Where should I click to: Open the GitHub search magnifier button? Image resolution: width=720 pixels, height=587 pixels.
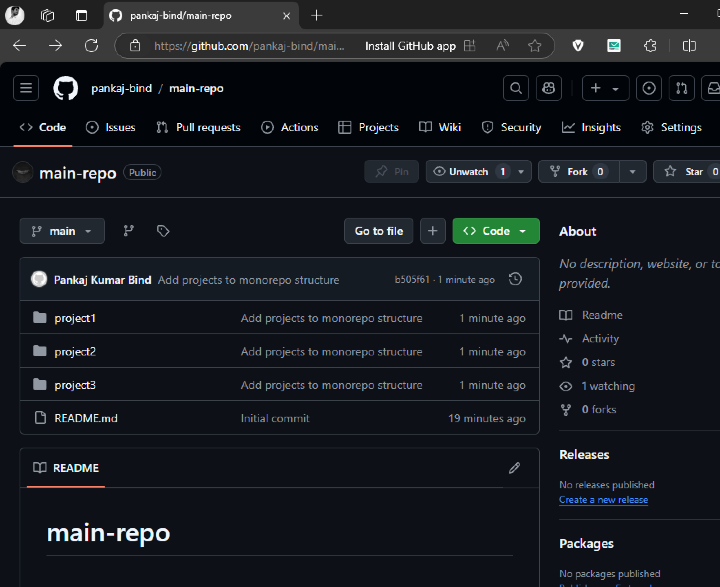point(516,88)
